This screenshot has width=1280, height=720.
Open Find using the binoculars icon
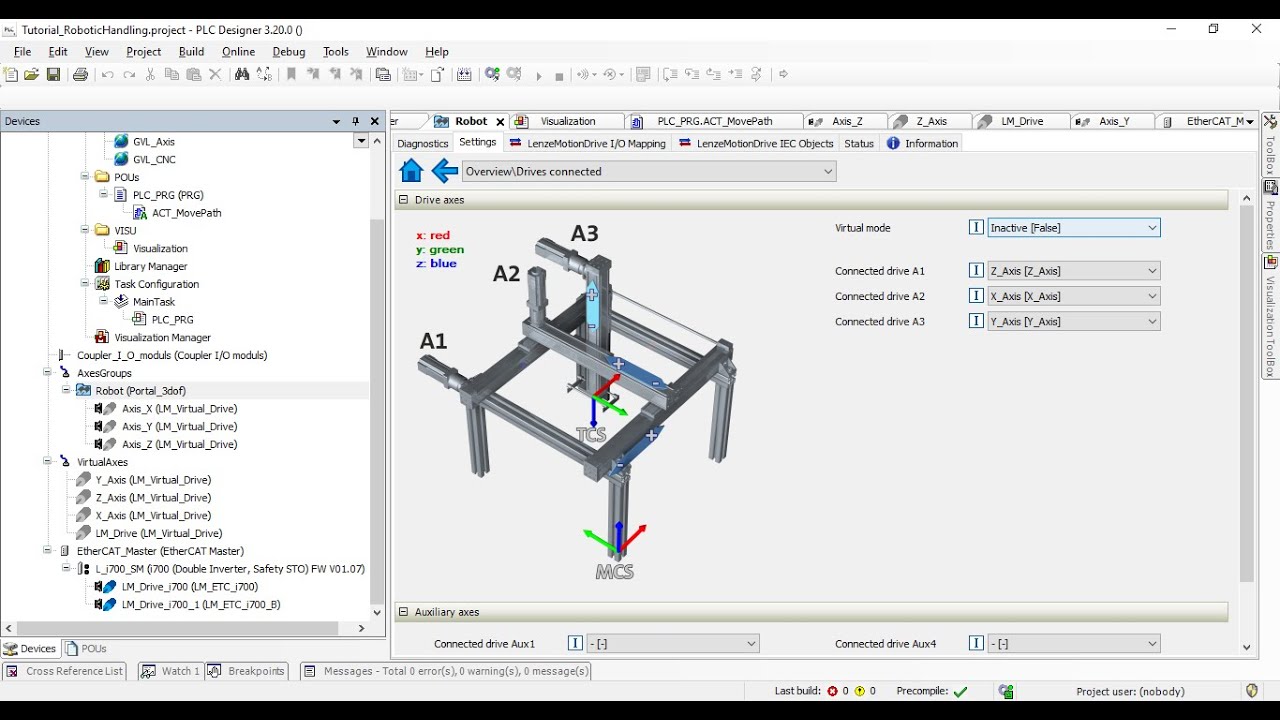241,74
